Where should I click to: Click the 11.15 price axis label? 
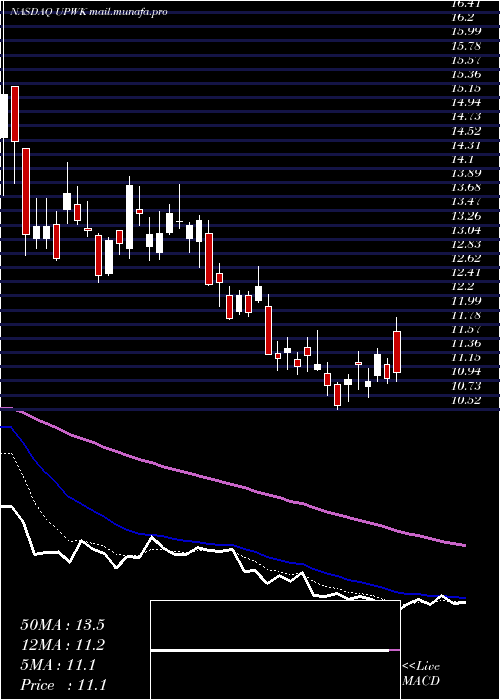466,357
